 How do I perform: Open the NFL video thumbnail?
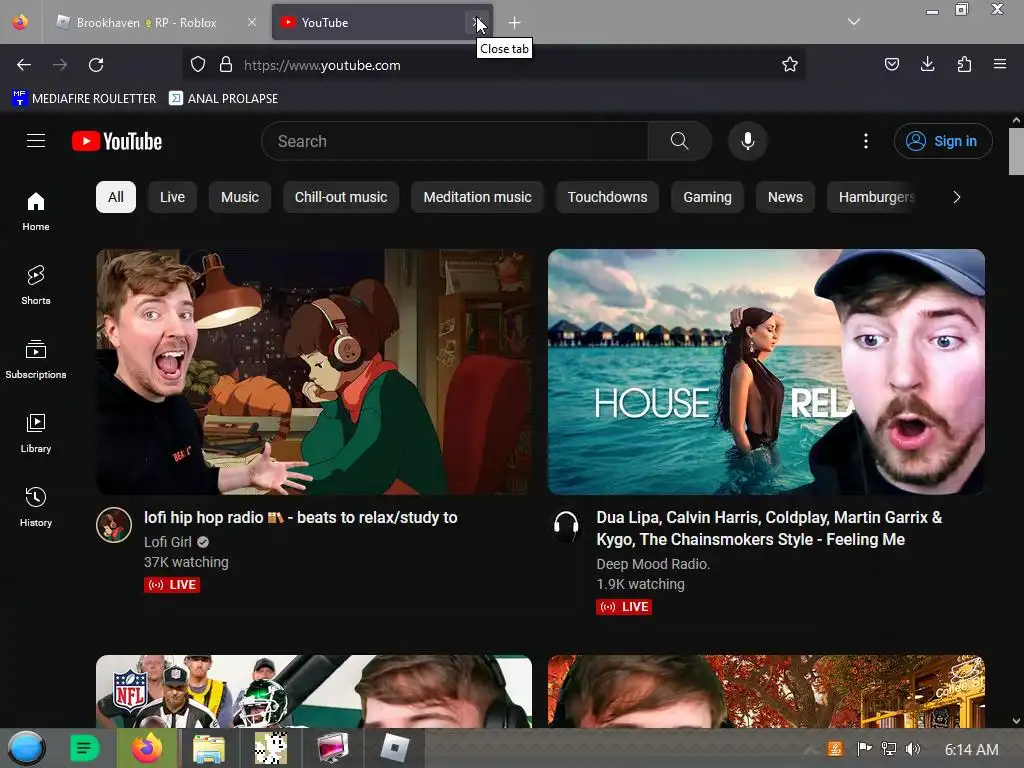[x=314, y=692]
